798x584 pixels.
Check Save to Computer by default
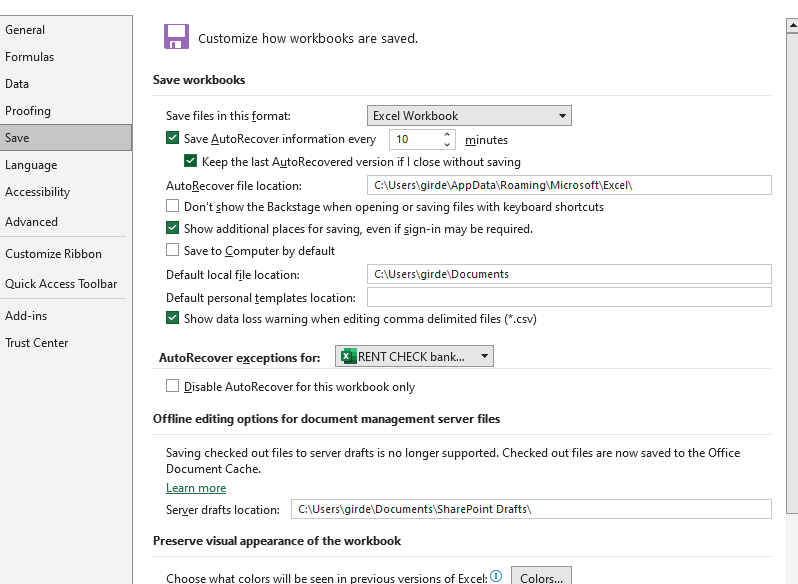point(173,250)
